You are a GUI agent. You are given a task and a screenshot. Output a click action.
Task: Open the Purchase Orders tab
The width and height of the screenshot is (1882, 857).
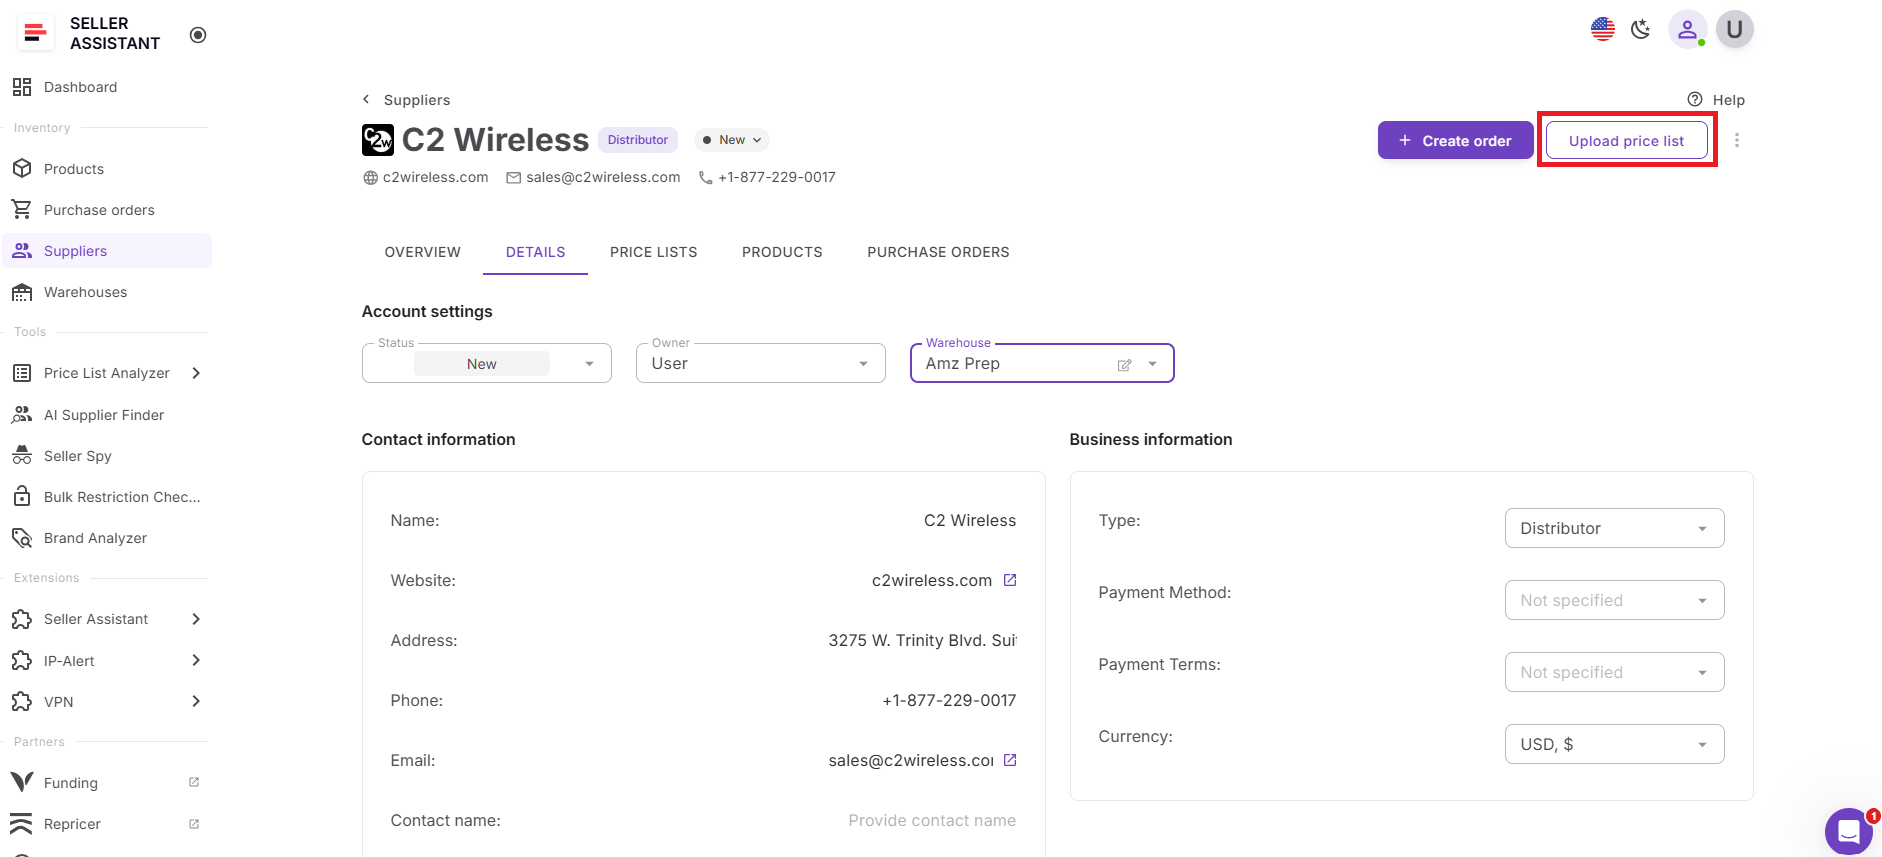(937, 252)
